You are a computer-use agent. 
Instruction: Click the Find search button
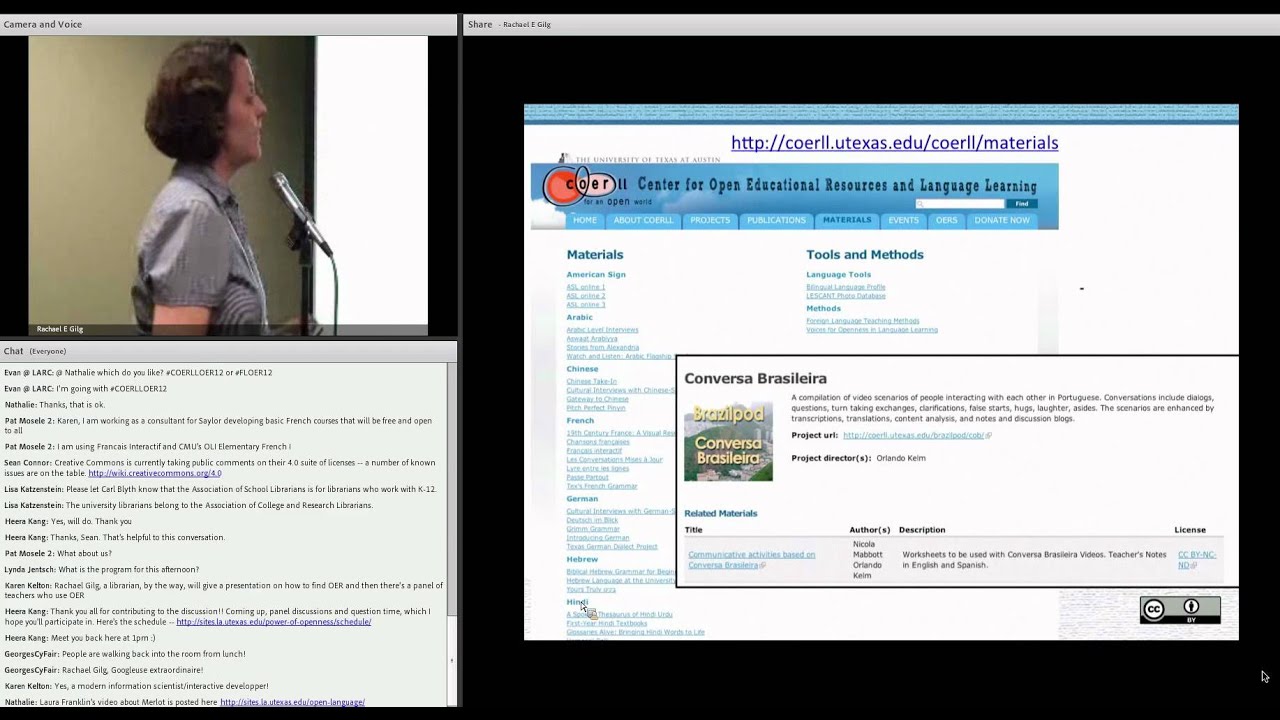point(1021,203)
